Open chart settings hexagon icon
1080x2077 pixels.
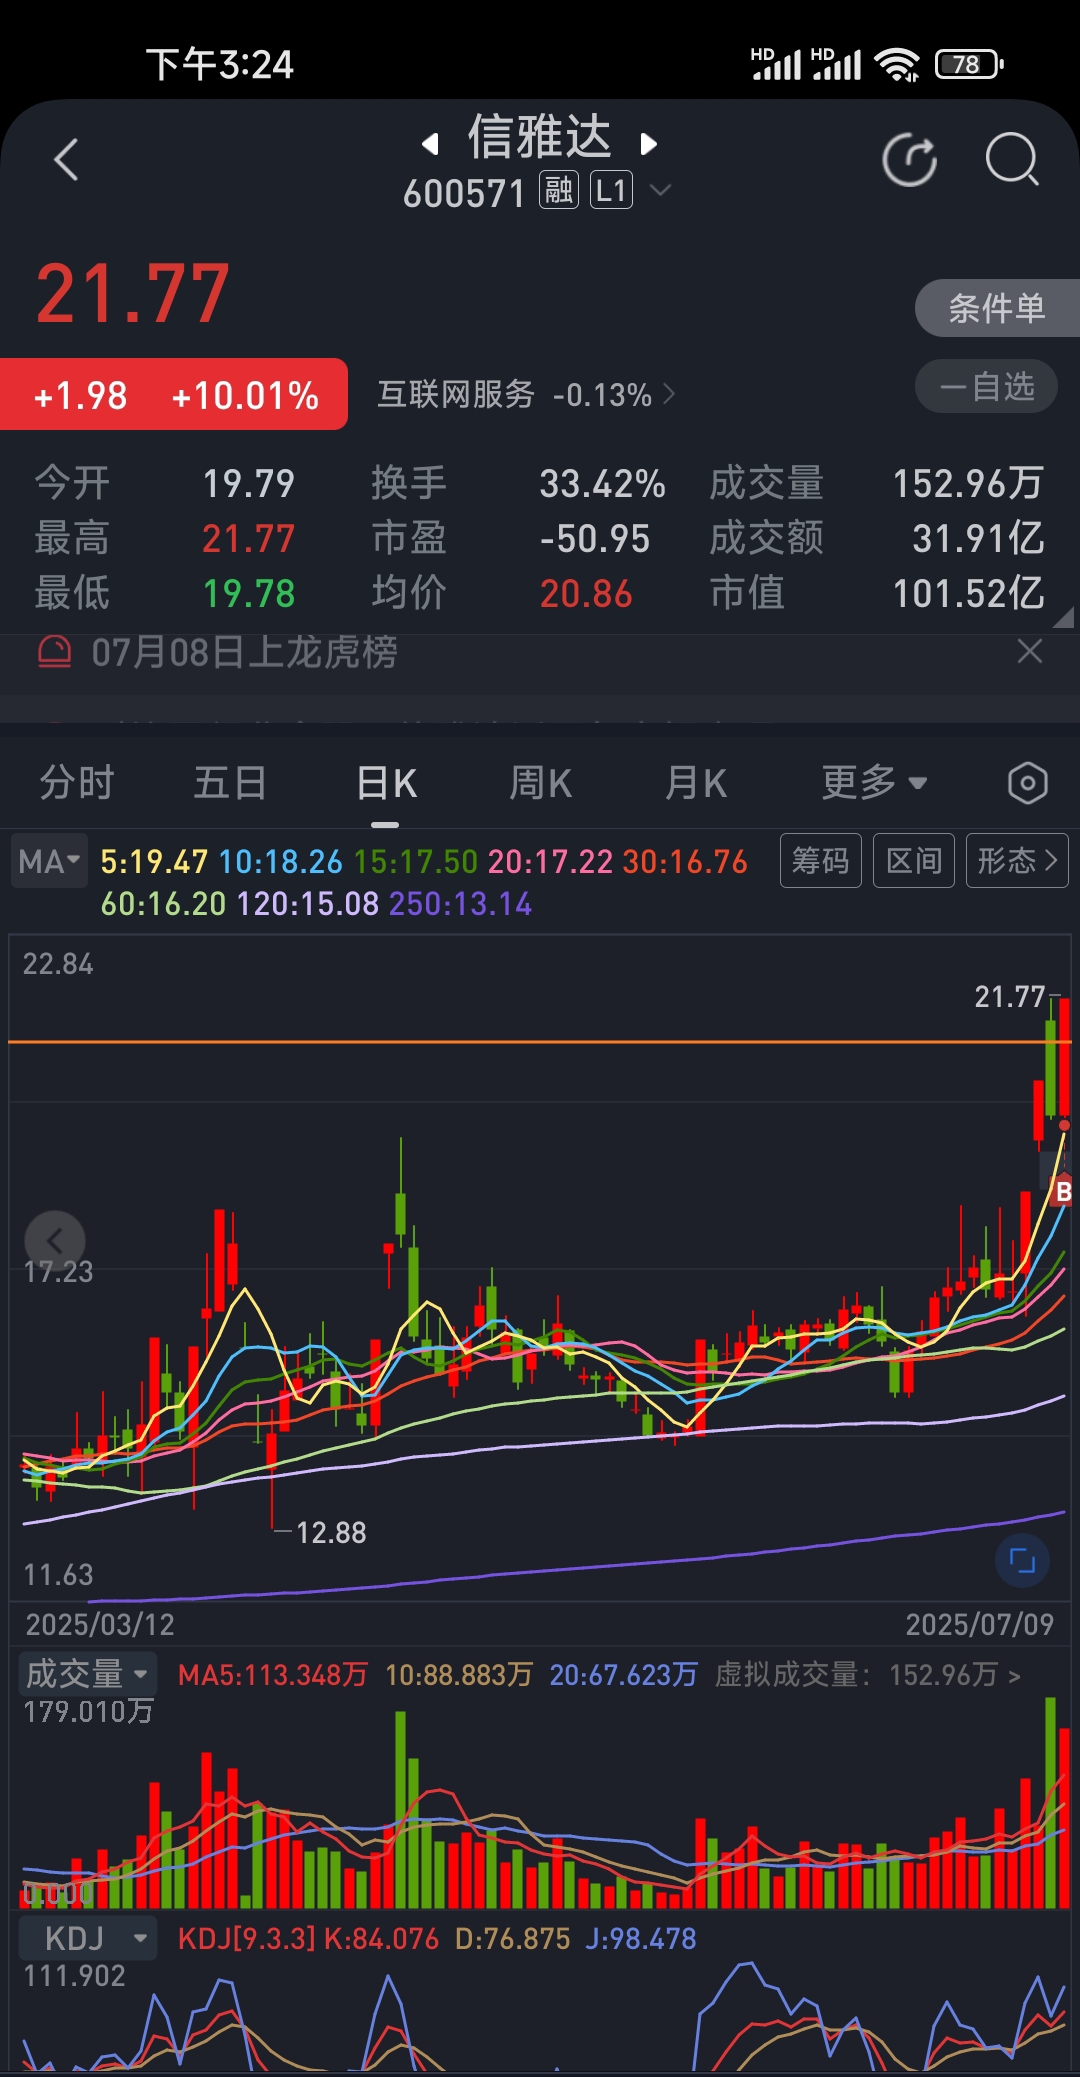pos(1027,783)
